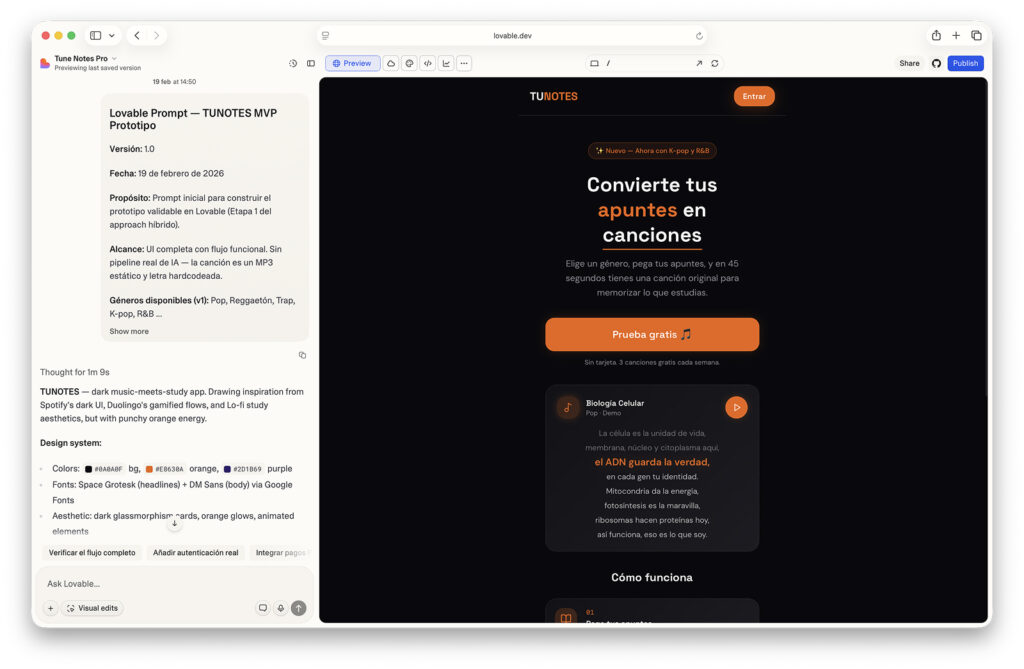
Task: Expand the prompt with Show more
Action: [129, 331]
